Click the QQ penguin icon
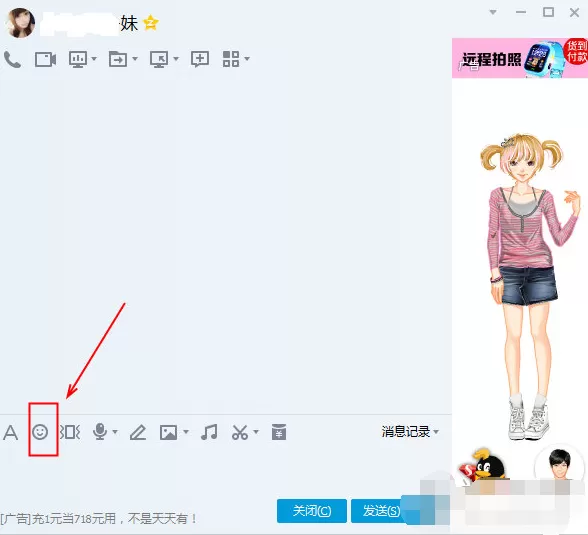This screenshot has width=588, height=535. [x=484, y=465]
